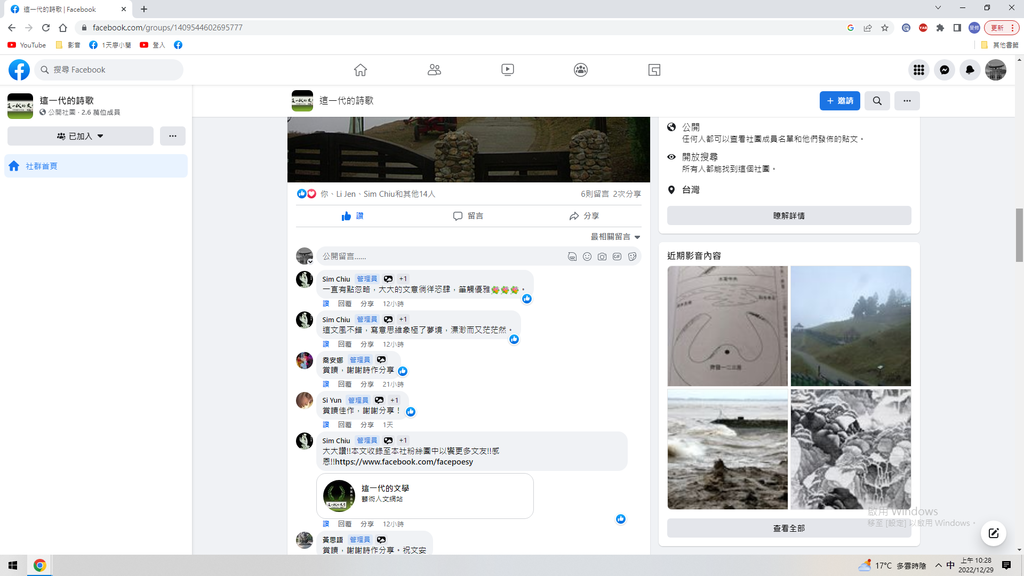Toggle the Like button on the post

coord(352,216)
